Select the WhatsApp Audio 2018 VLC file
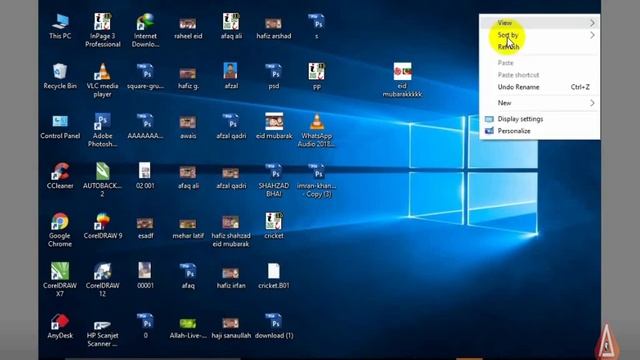Viewport: 640px width, 360px height. 317,130
